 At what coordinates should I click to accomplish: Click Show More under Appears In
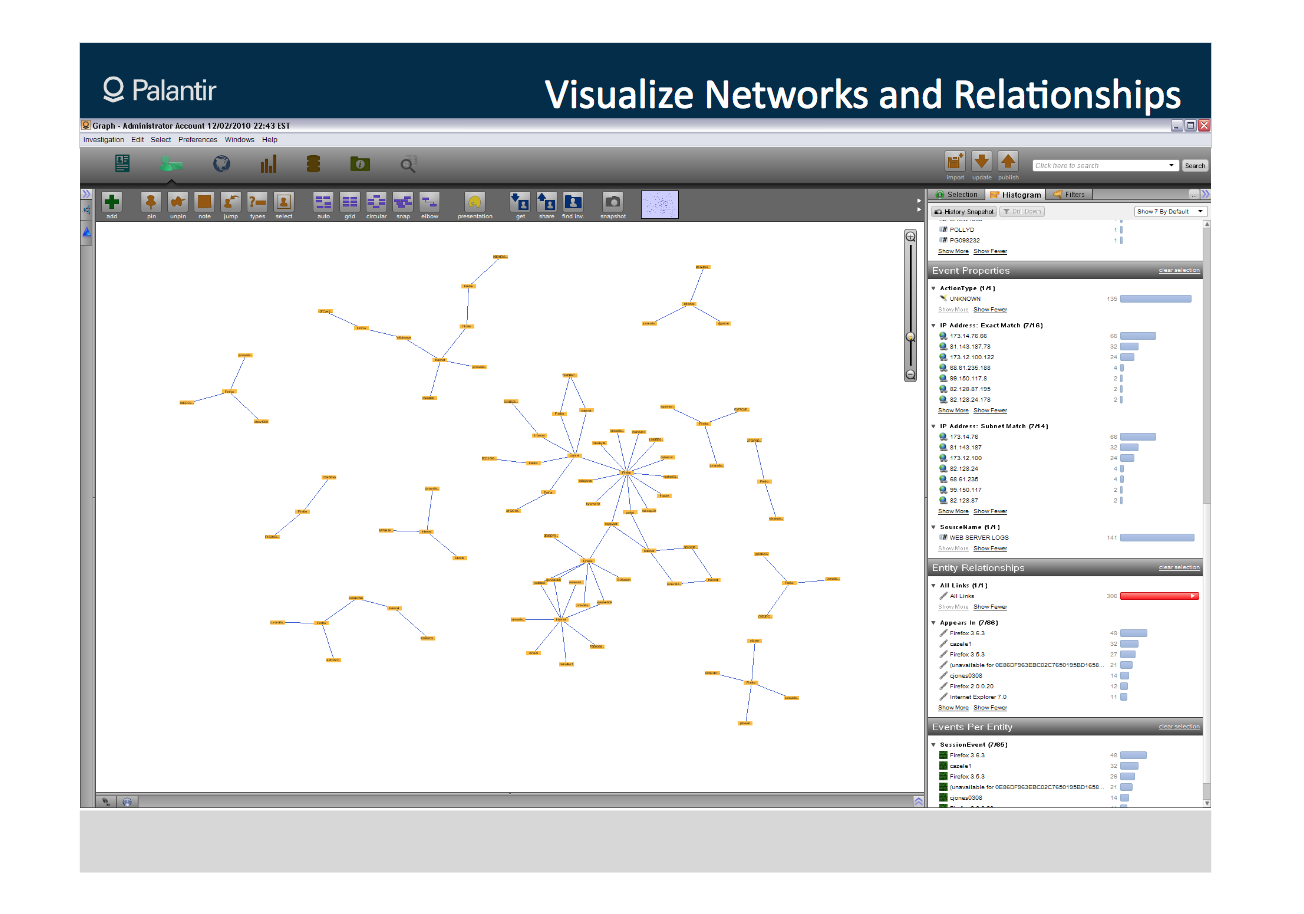953,708
